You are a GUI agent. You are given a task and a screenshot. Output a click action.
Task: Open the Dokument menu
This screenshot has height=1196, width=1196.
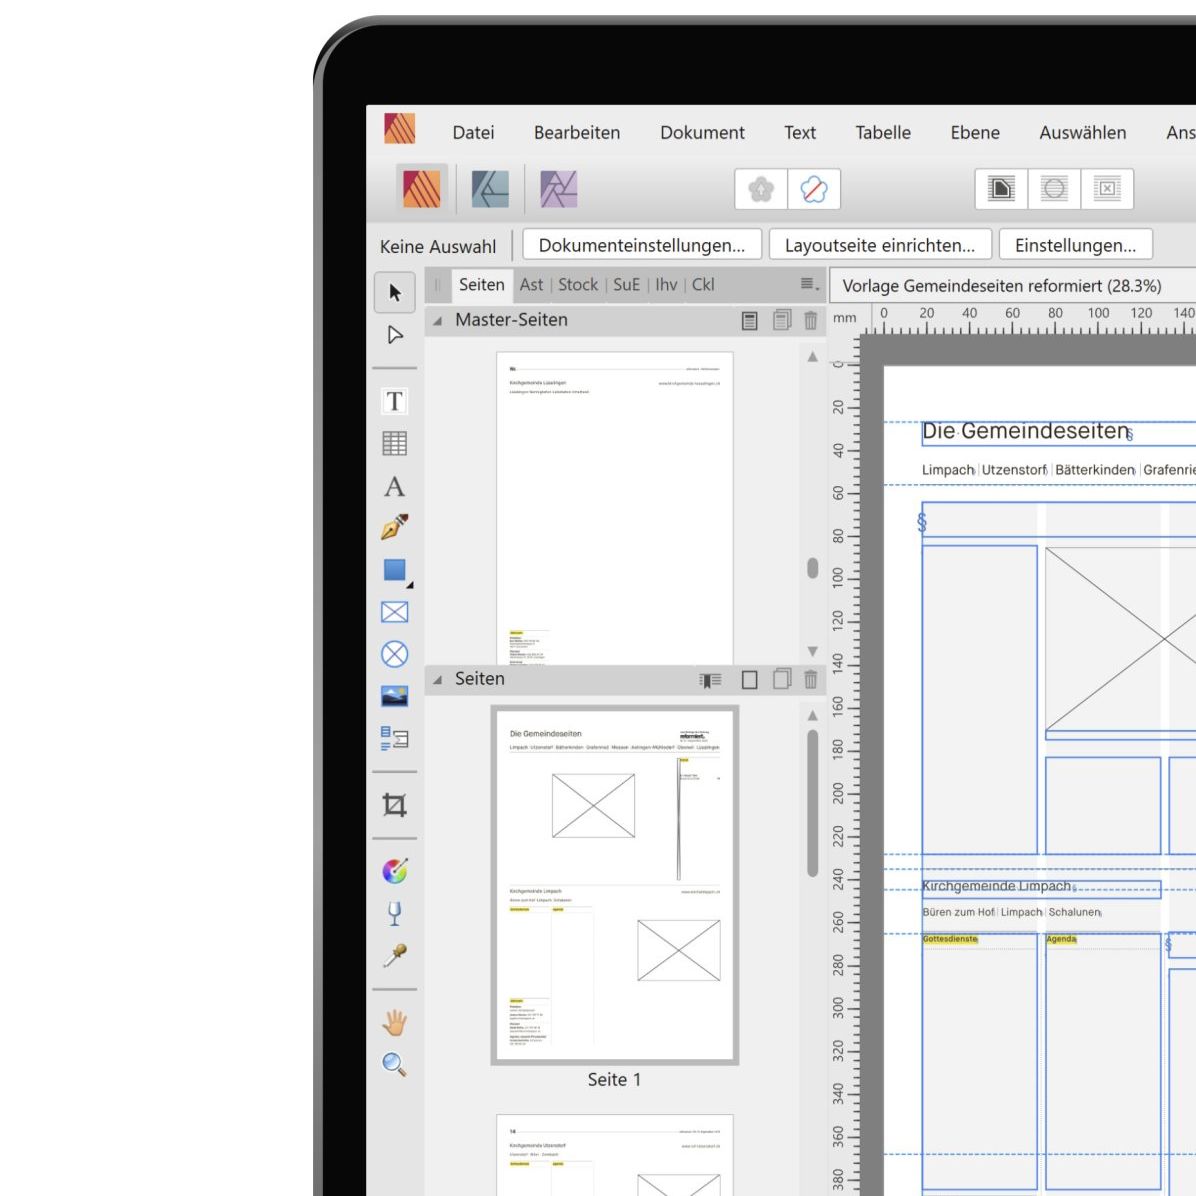[702, 133]
